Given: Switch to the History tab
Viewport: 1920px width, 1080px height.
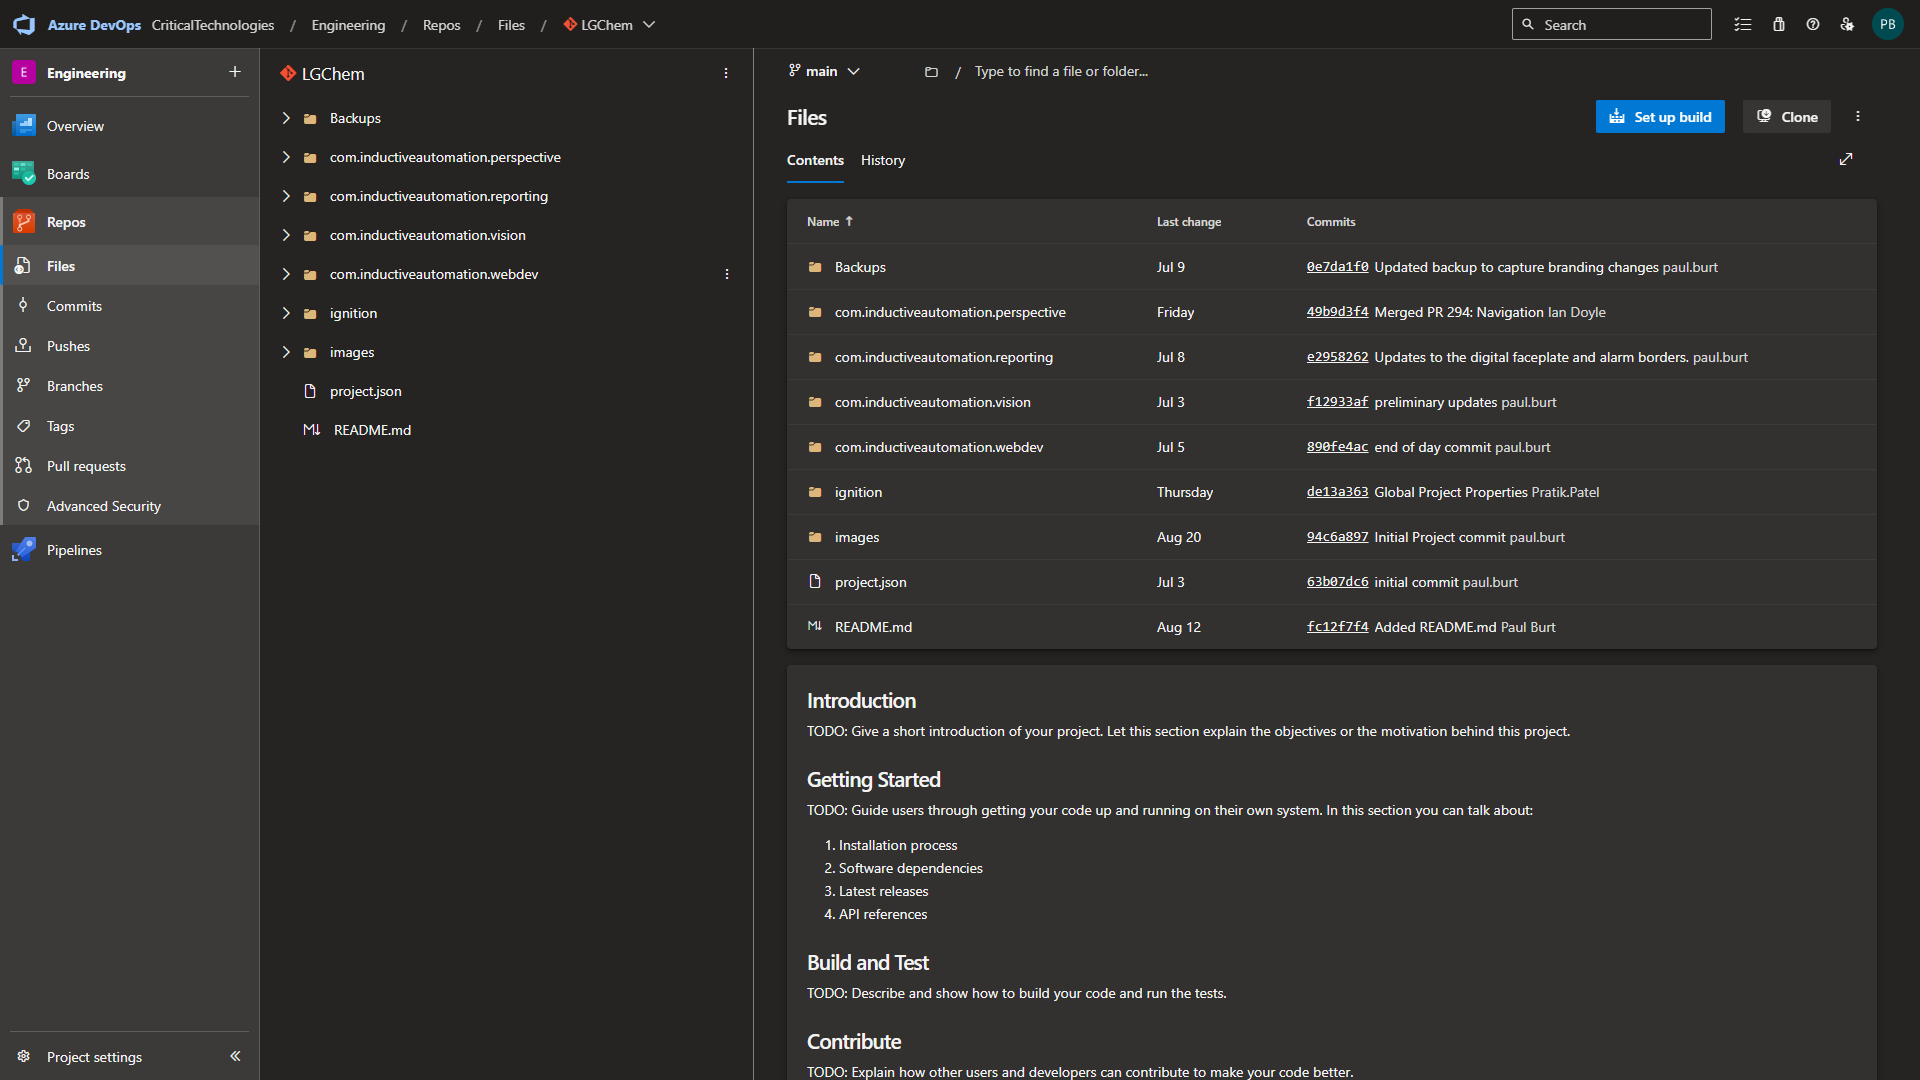Looking at the screenshot, I should coord(882,160).
